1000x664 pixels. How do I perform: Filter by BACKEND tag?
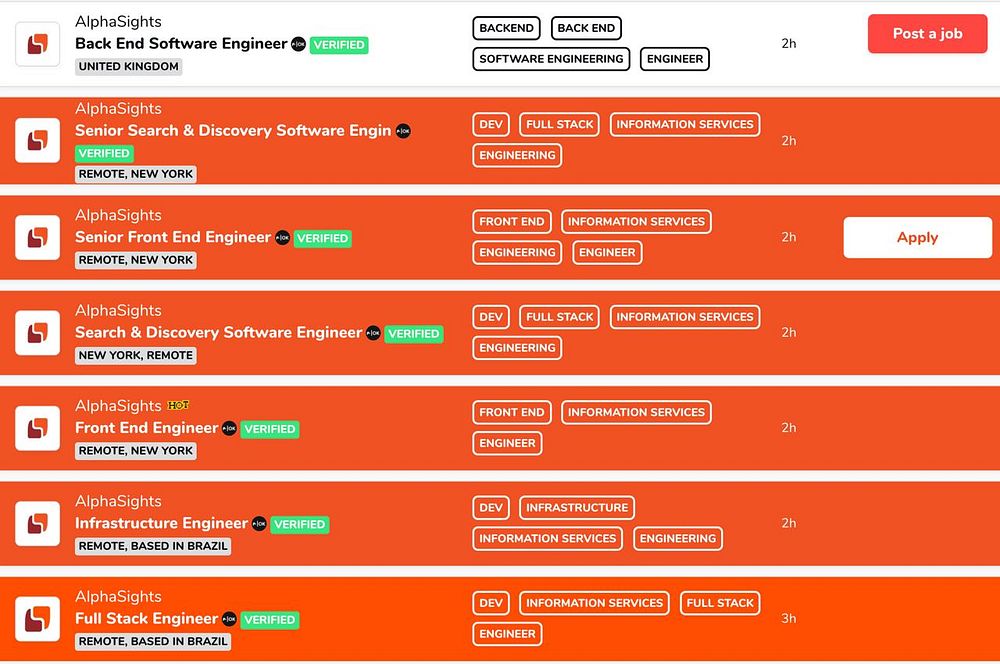click(506, 28)
